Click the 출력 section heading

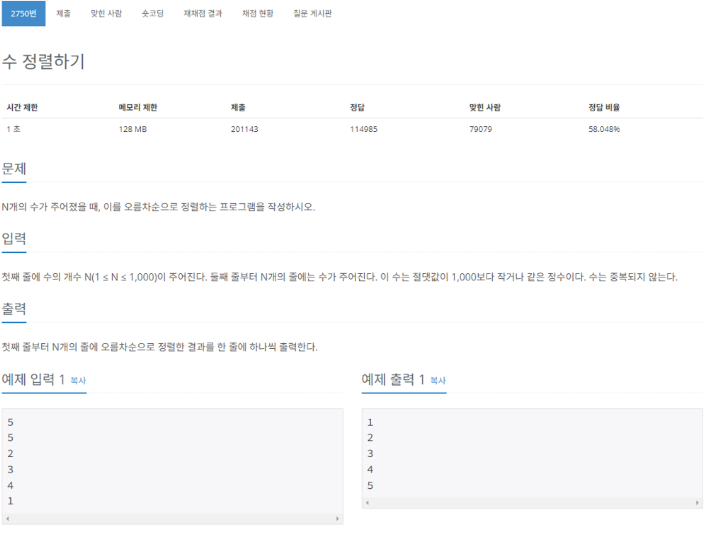[x=14, y=309]
